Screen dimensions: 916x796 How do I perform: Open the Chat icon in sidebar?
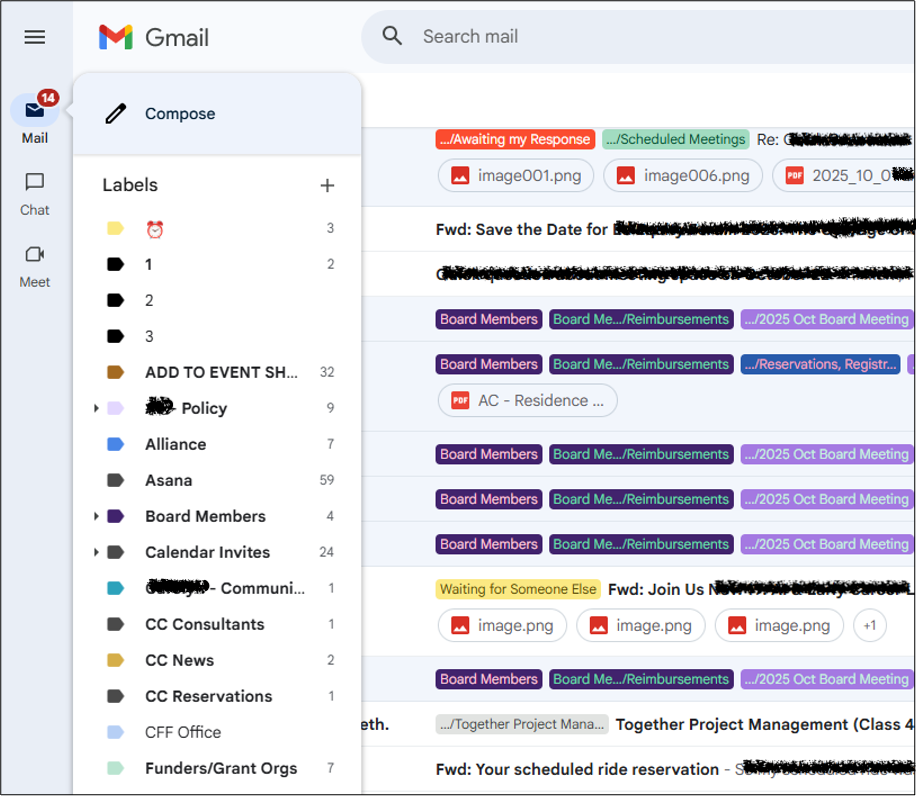35,182
